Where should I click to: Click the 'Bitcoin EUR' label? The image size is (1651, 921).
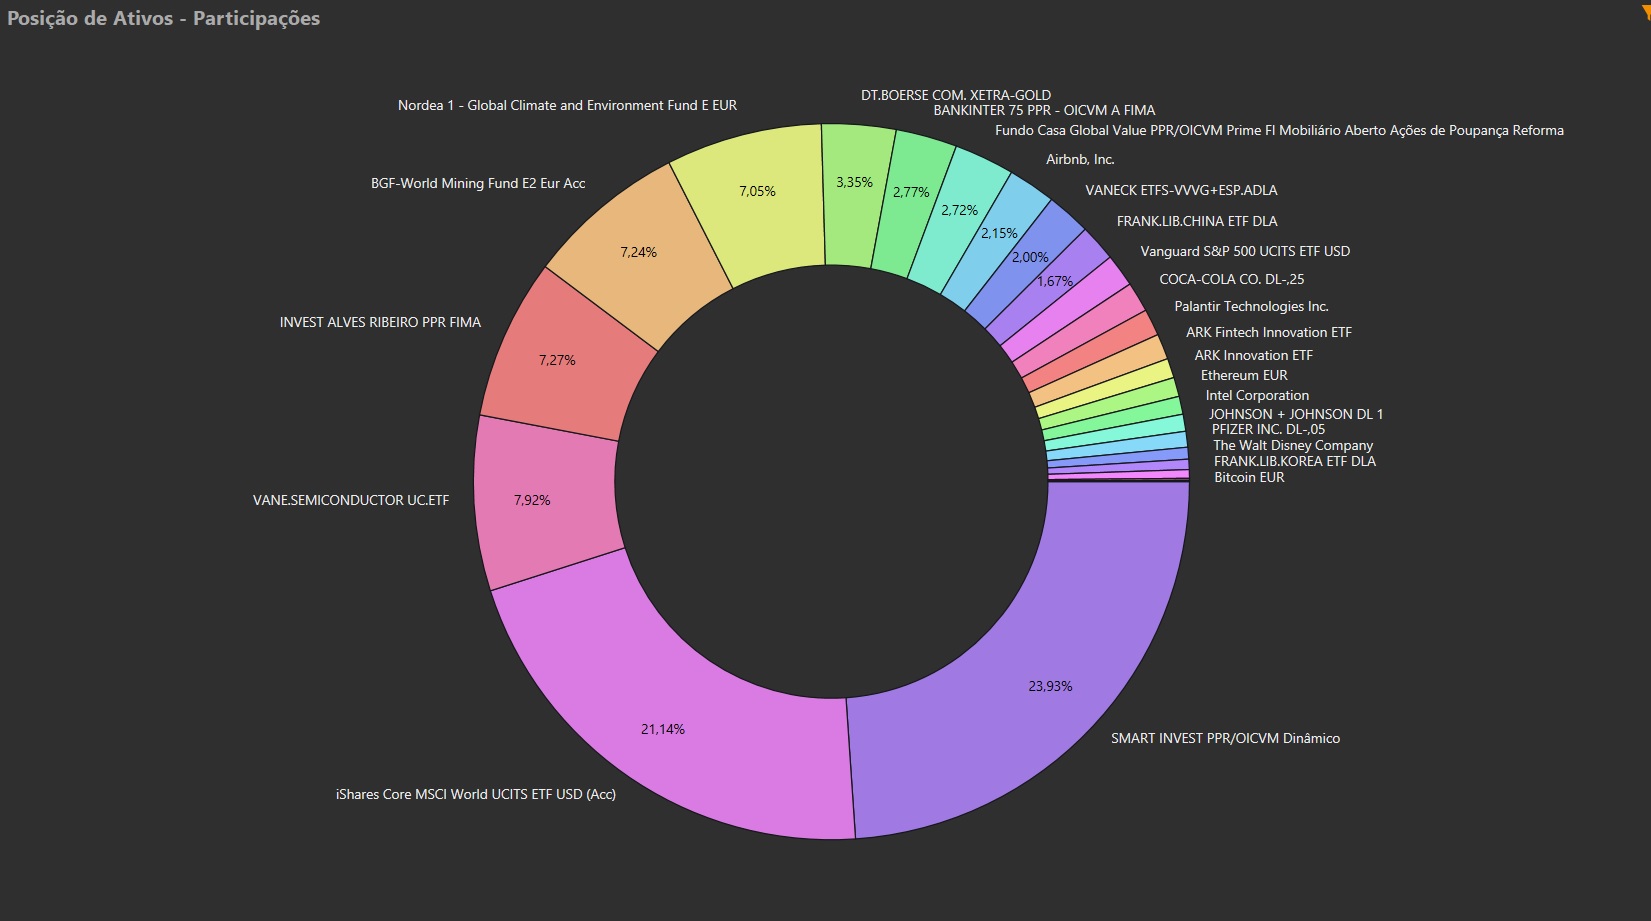pyautogui.click(x=1249, y=477)
